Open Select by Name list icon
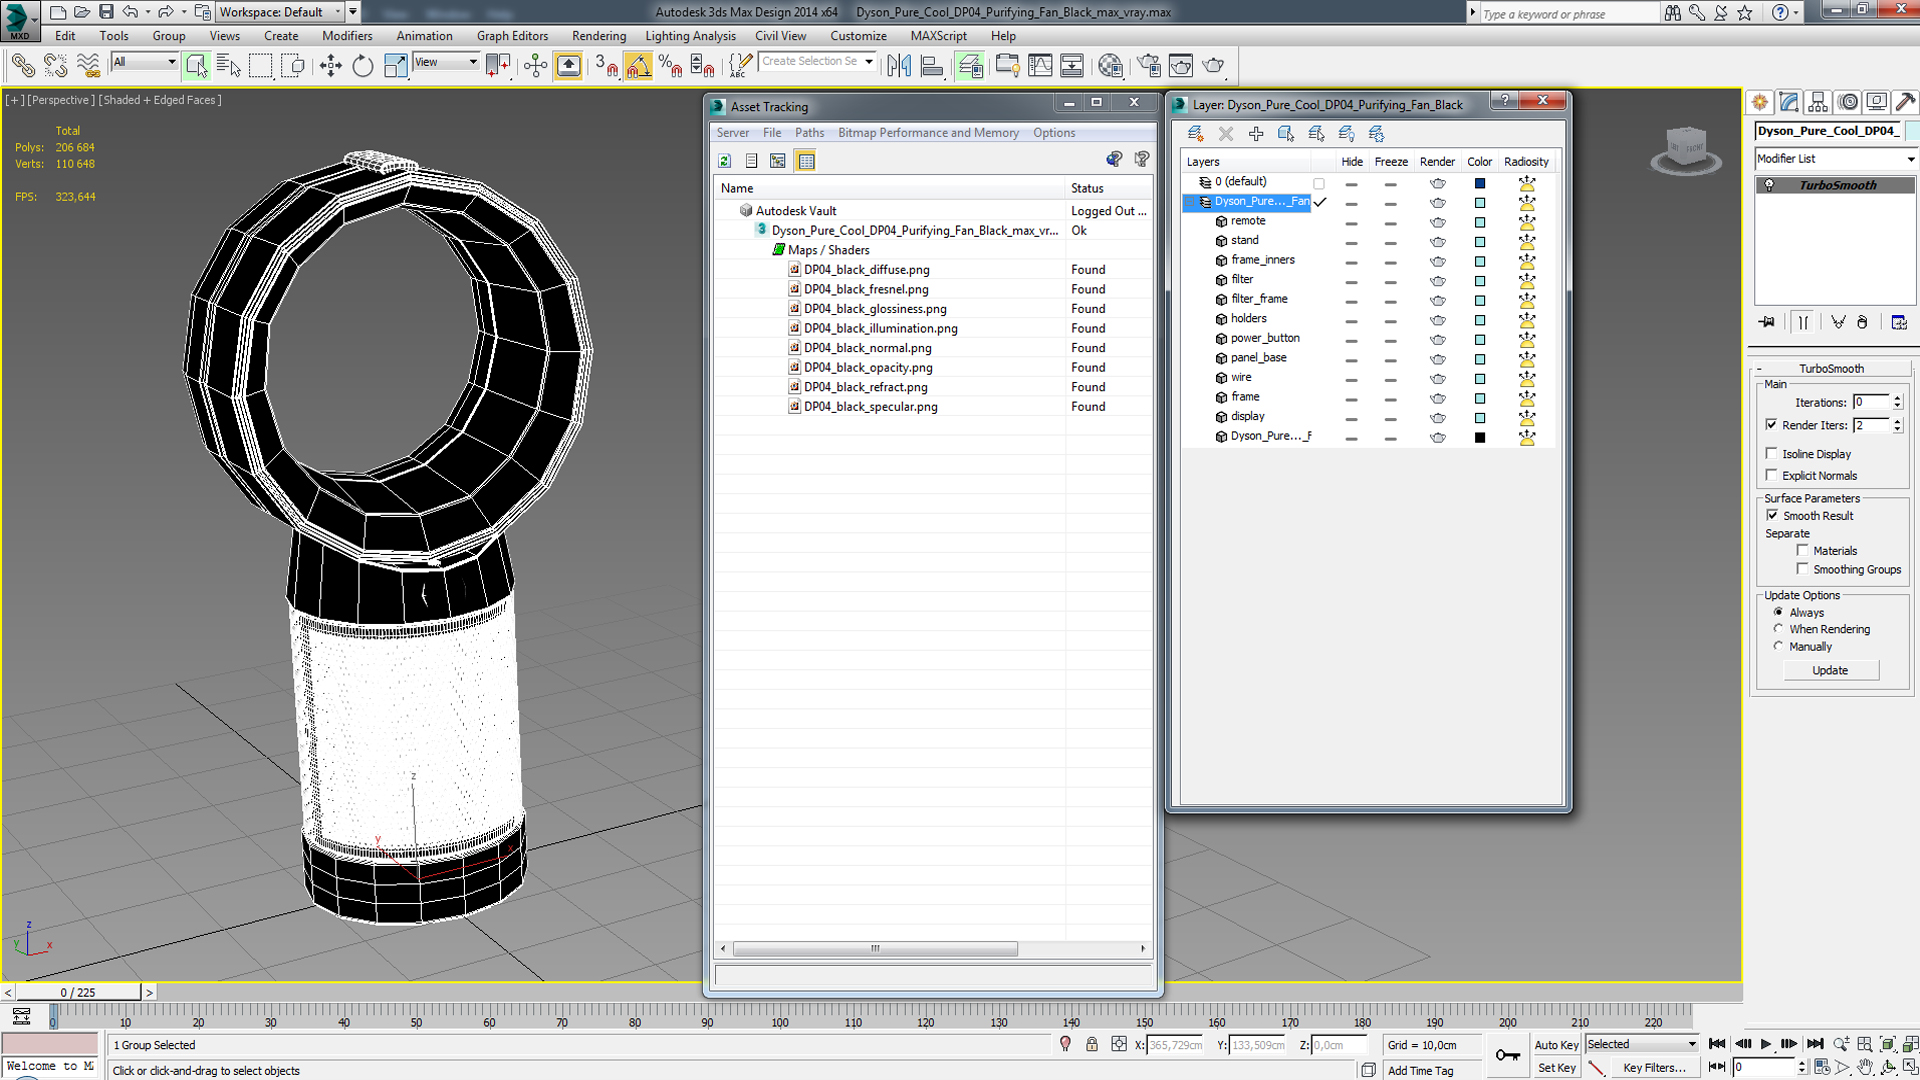 tap(228, 66)
